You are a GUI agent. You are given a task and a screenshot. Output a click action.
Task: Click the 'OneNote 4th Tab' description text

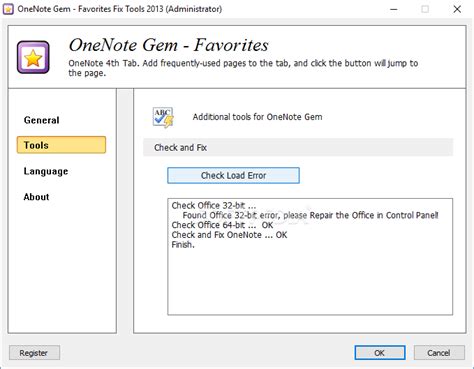tap(243, 68)
